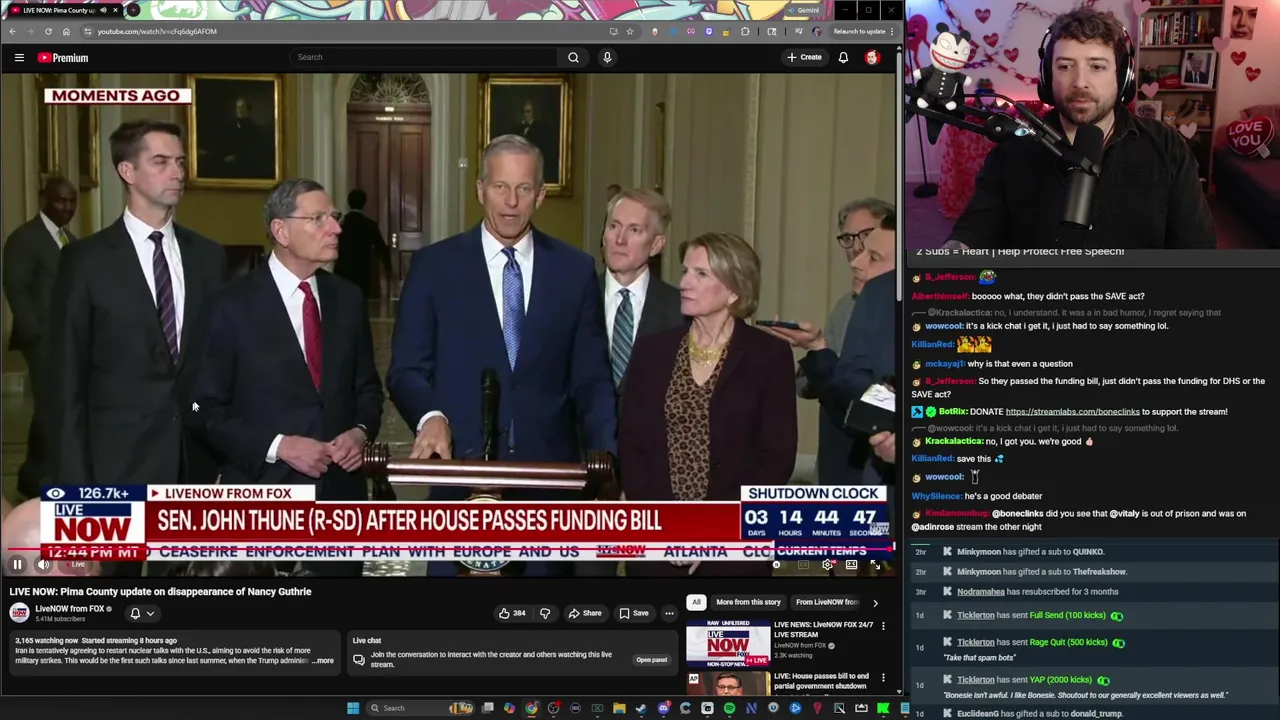Open YouTube notifications bell
The image size is (1280, 720).
[x=843, y=57]
